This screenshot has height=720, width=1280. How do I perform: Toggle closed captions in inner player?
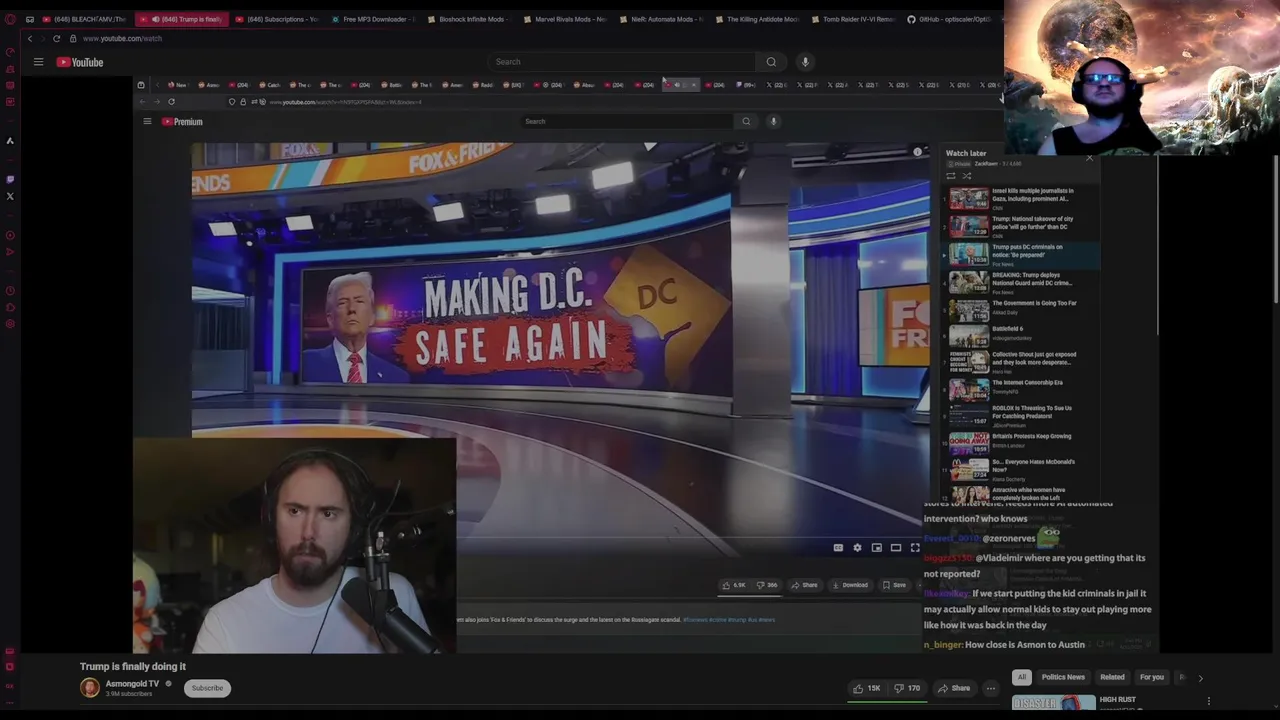tap(838, 548)
